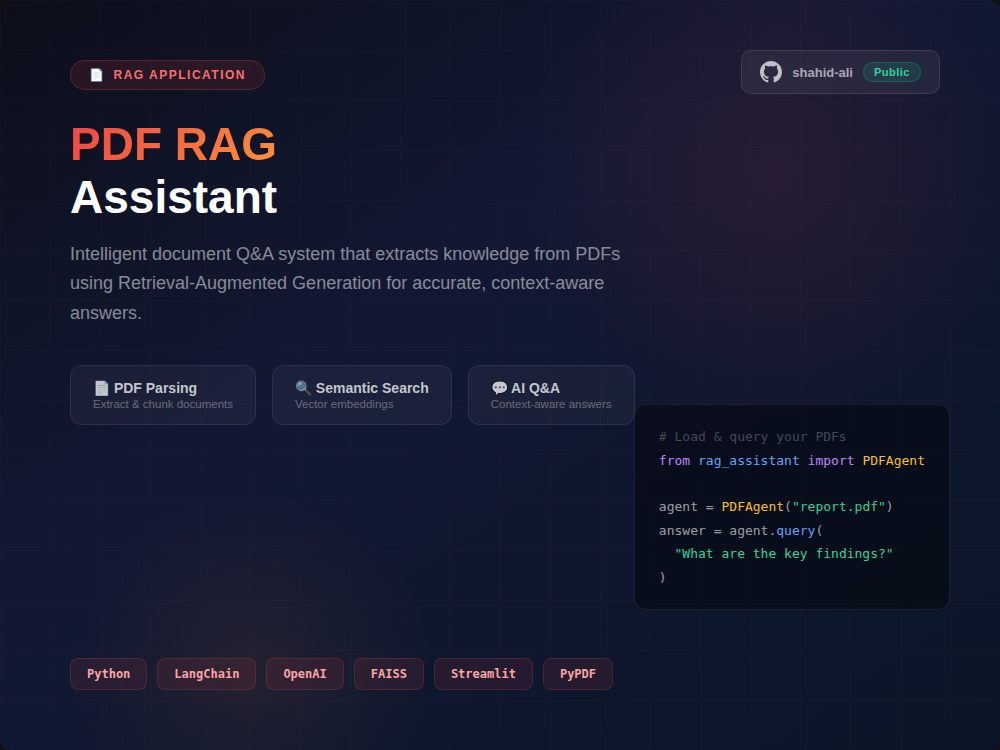Screen dimensions: 1000x750
Task: Click the 'Context-aware answers' subtitle
Action: [x=551, y=404]
